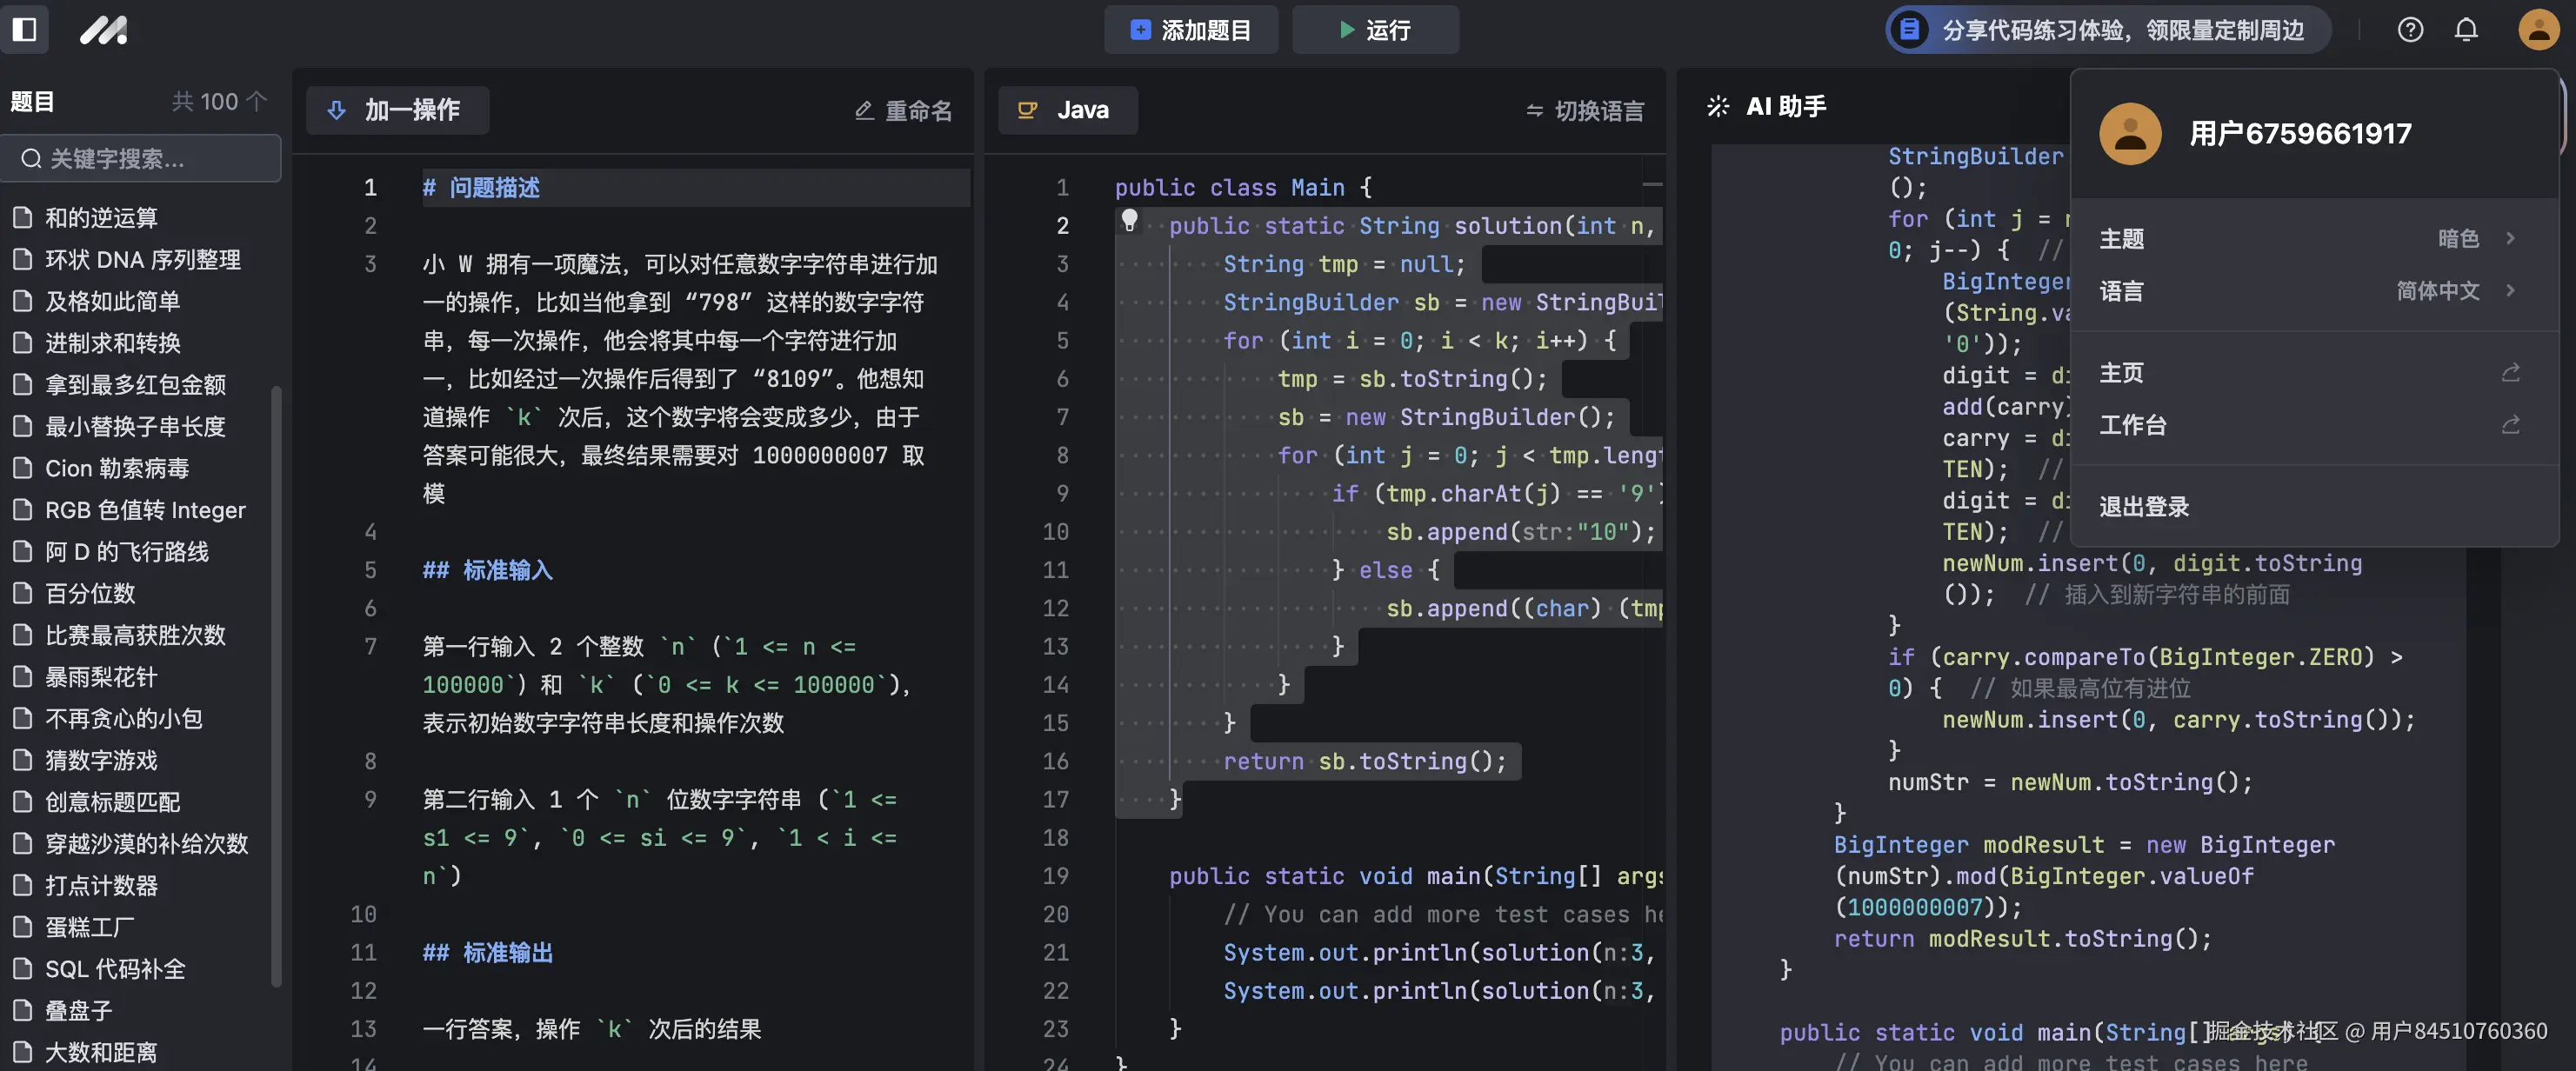This screenshot has height=1071, width=2576.
Task: Open 切换语言 language switcher
Action: coord(1584,110)
